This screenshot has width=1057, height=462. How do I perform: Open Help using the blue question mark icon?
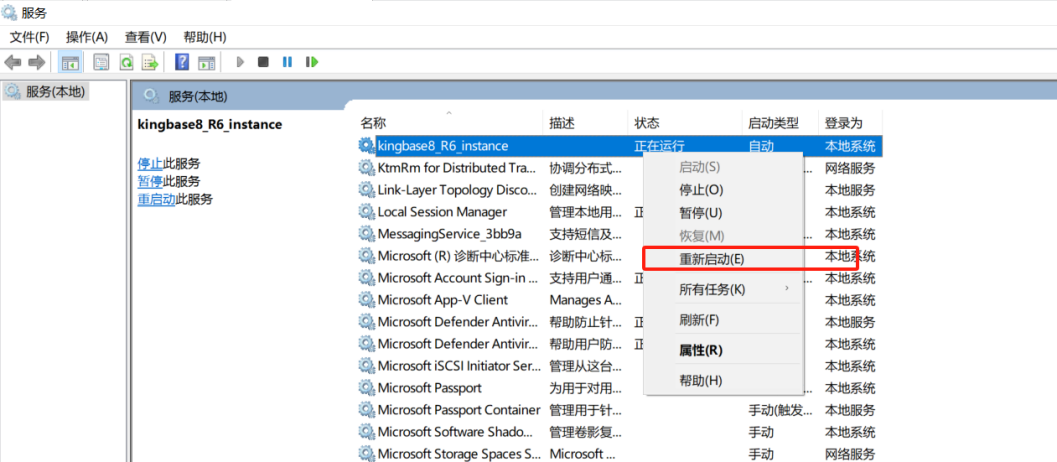tap(182, 62)
